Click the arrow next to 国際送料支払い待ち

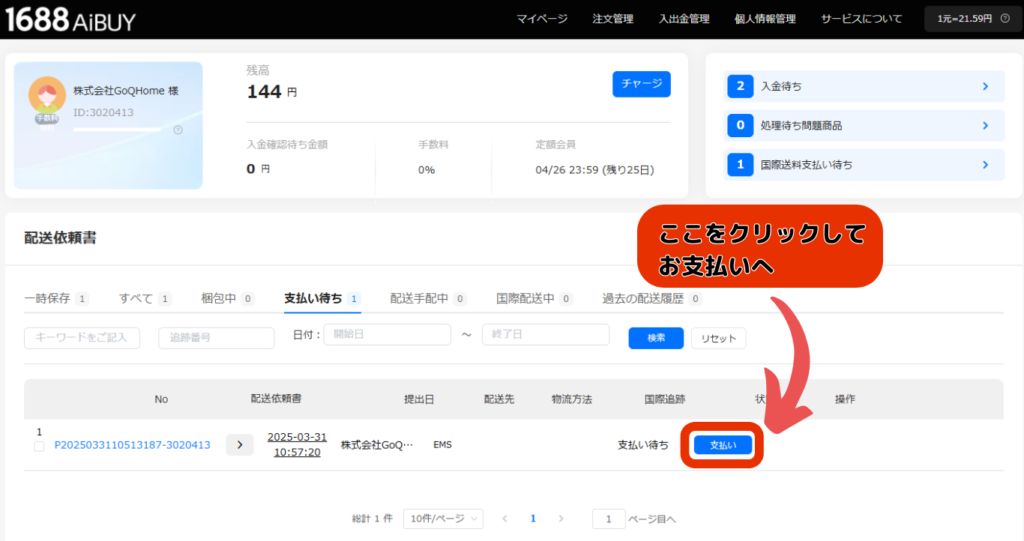click(x=985, y=165)
